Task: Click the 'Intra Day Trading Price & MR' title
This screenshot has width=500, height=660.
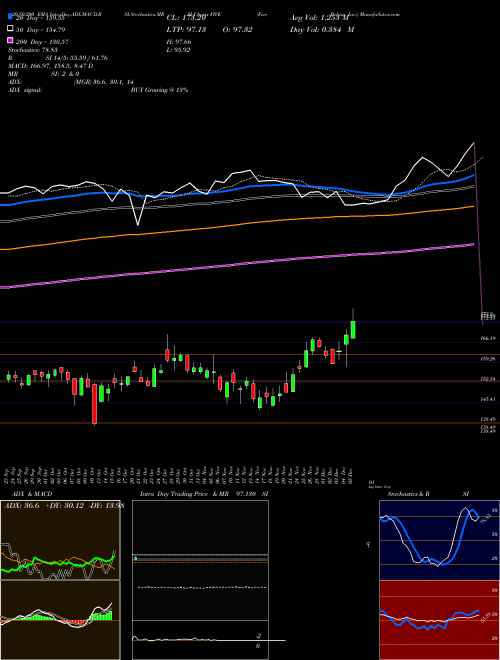Action: [x=184, y=494]
